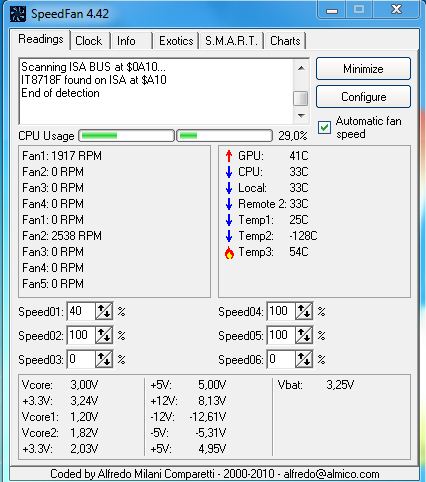This screenshot has height=482, width=426.
Task: Click the Configure button
Action: 363,97
